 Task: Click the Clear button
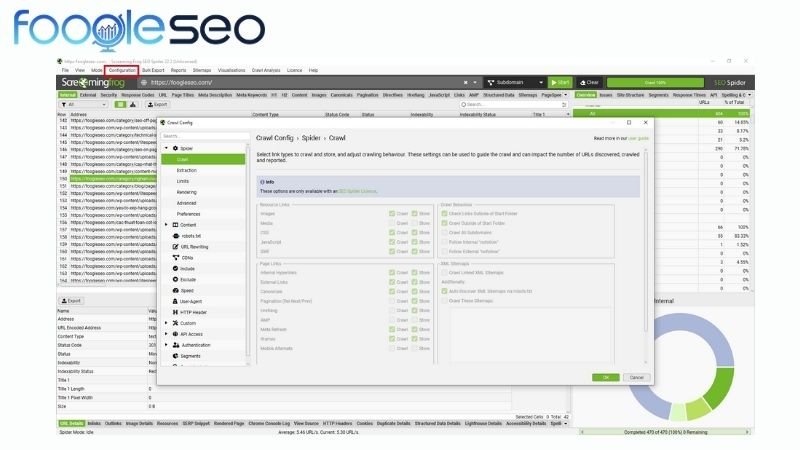[x=589, y=83]
